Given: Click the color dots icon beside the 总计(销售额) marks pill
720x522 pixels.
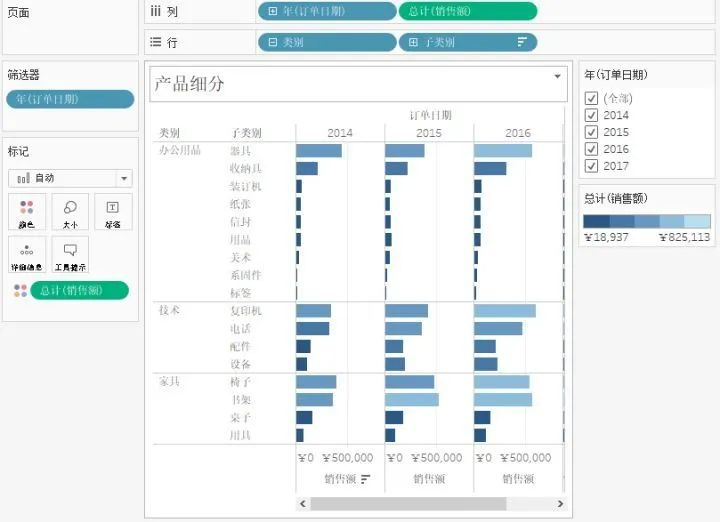Looking at the screenshot, I should click(x=20, y=290).
